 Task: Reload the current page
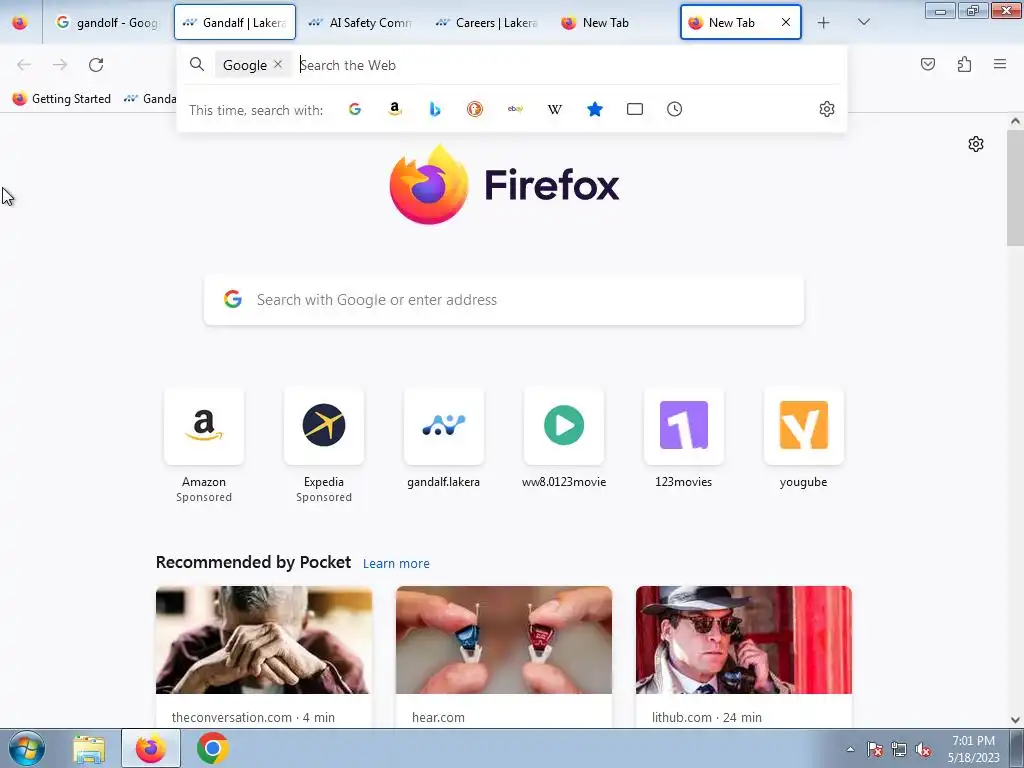96,65
